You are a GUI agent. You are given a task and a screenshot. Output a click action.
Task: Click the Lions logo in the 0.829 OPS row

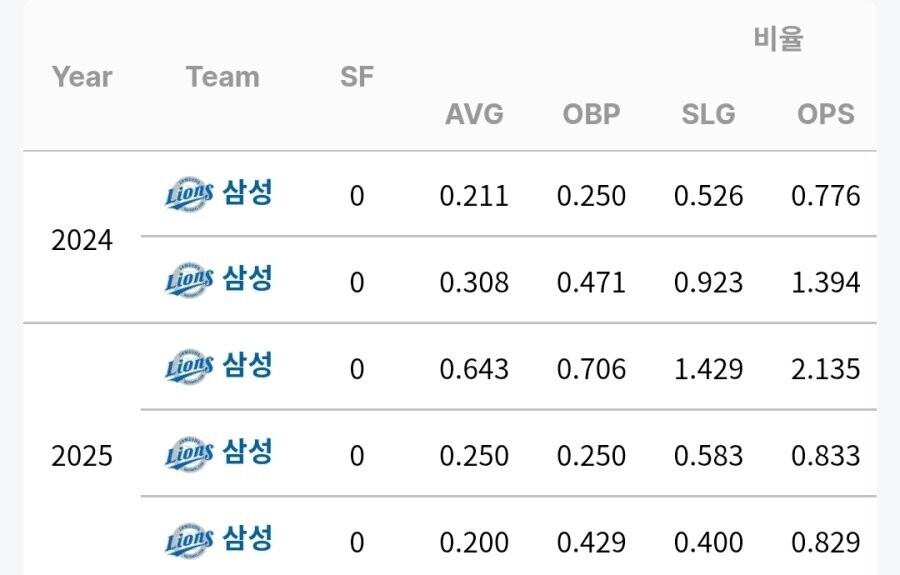point(189,541)
